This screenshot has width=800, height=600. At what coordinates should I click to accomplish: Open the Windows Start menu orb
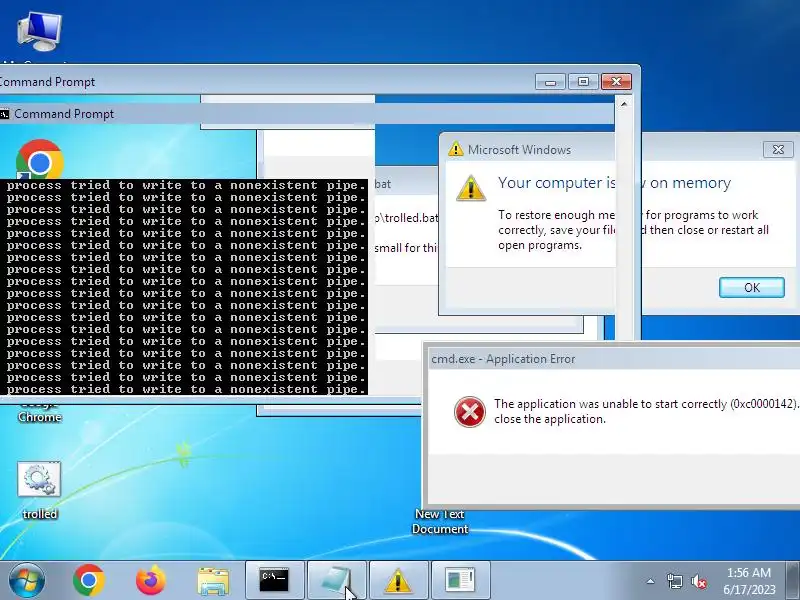pyautogui.click(x=27, y=580)
